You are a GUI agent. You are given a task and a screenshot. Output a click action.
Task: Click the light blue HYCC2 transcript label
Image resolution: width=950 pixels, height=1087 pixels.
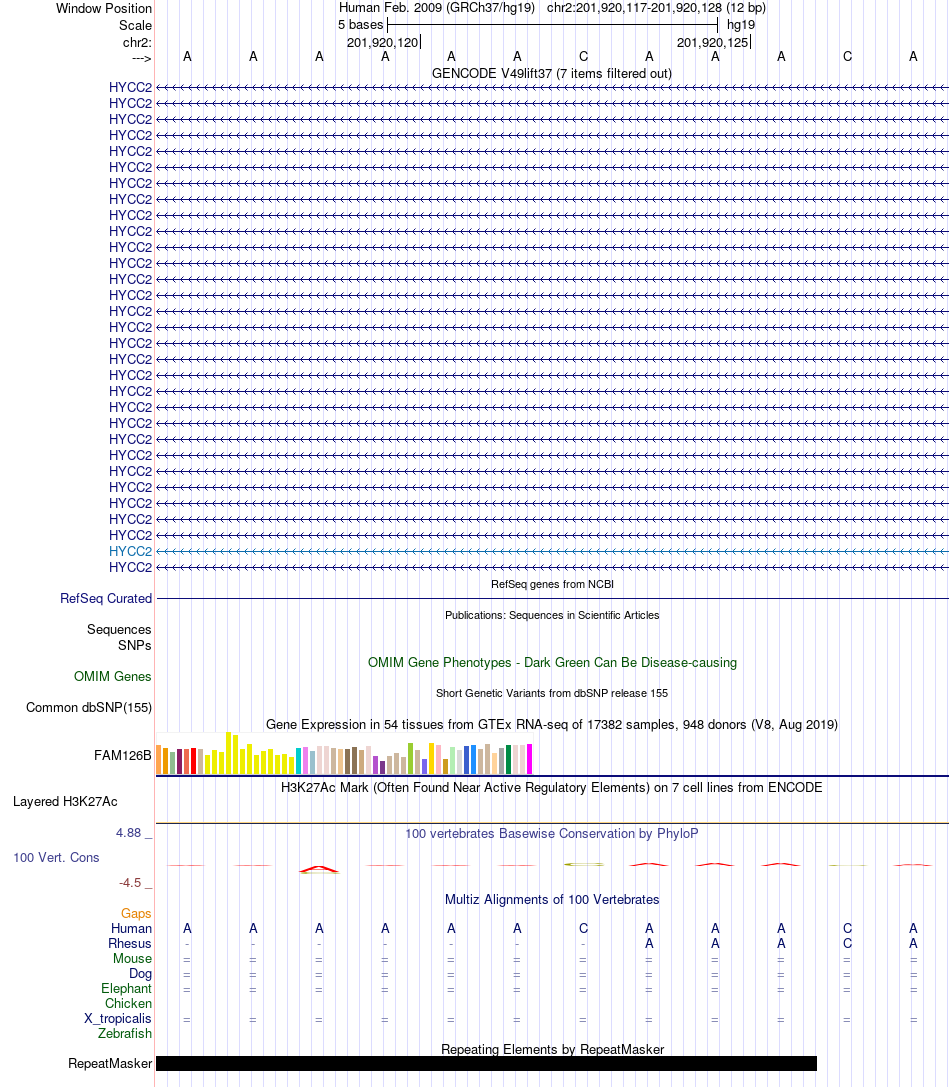pyautogui.click(x=130, y=551)
